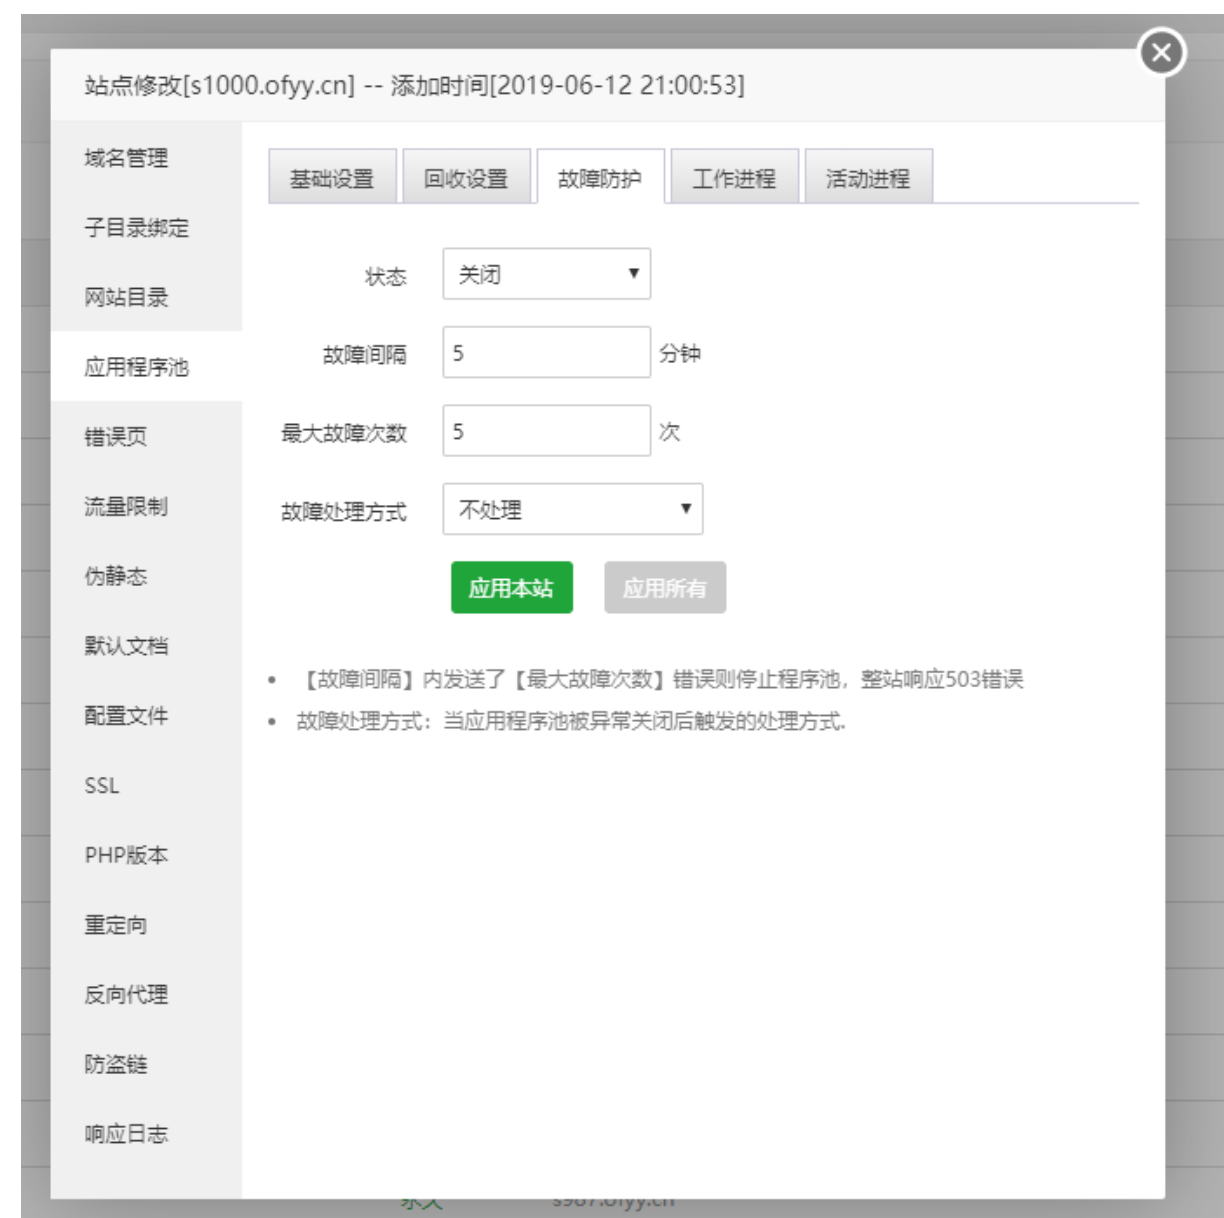Open the 故障处理方式 dropdown showing 不处理
The image size is (1224, 1218).
572,509
